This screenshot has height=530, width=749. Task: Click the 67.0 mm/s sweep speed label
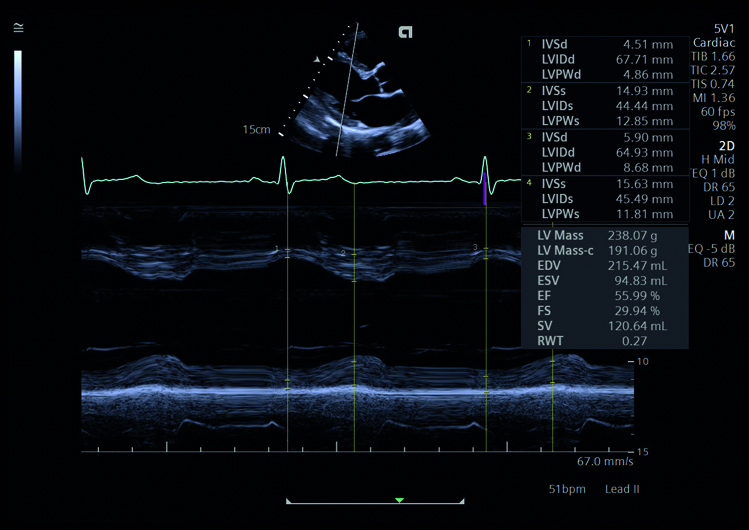[x=602, y=463]
